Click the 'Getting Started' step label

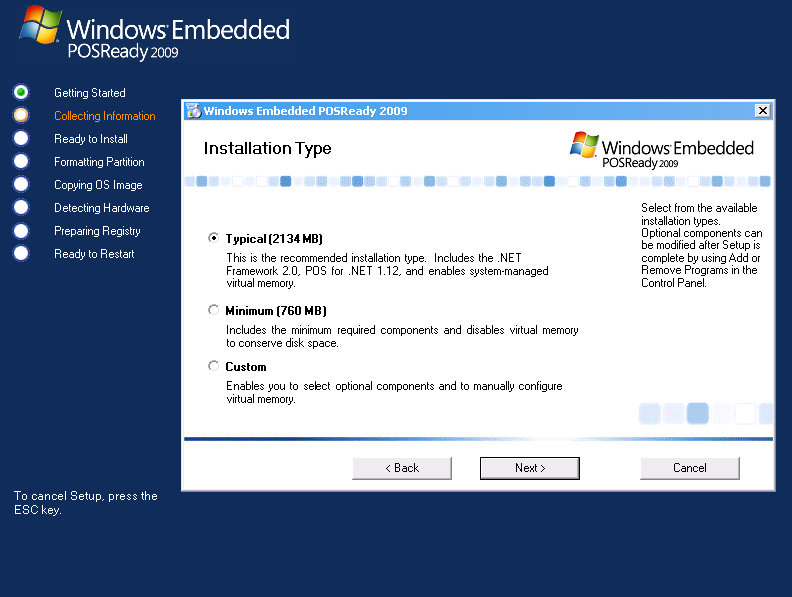(x=90, y=93)
